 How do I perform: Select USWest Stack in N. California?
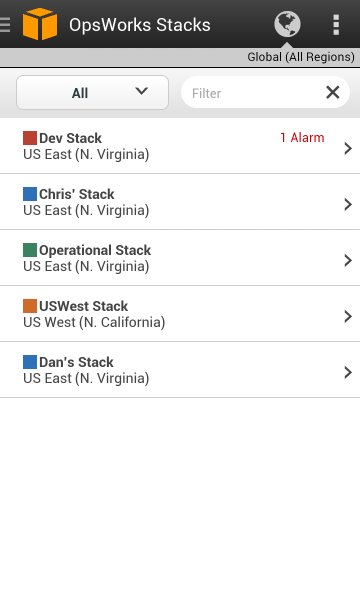[180, 314]
